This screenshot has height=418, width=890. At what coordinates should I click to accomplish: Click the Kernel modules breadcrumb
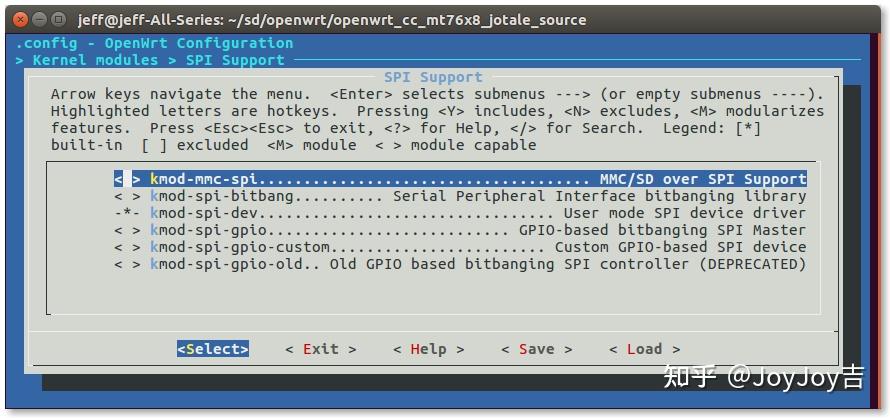point(95,60)
